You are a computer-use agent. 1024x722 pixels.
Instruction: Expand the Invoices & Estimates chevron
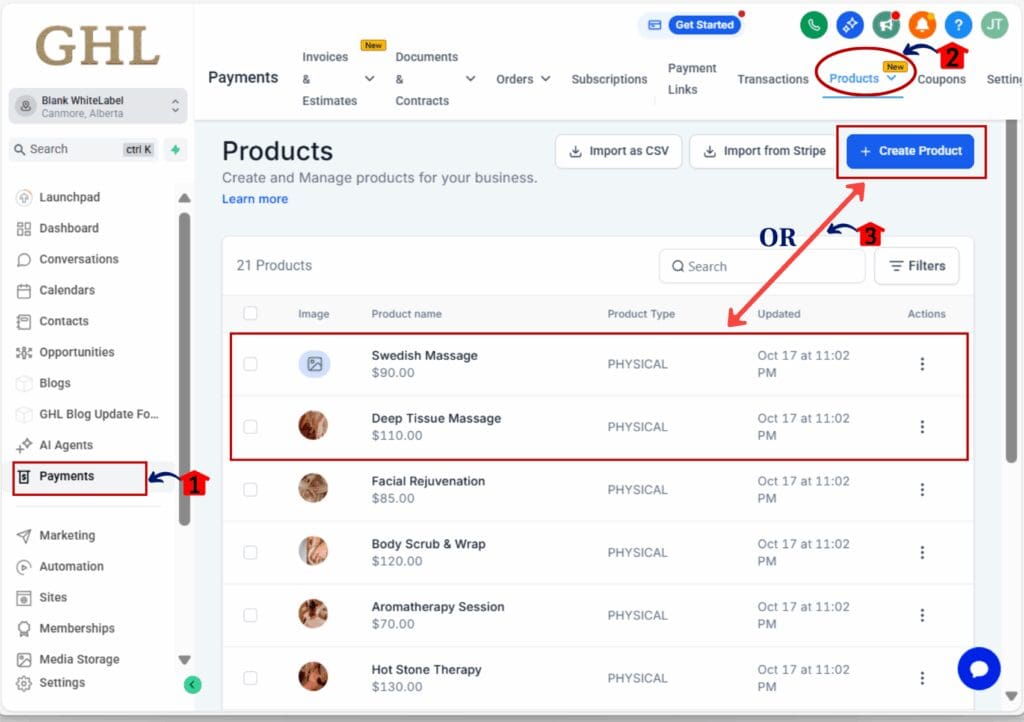coord(370,78)
